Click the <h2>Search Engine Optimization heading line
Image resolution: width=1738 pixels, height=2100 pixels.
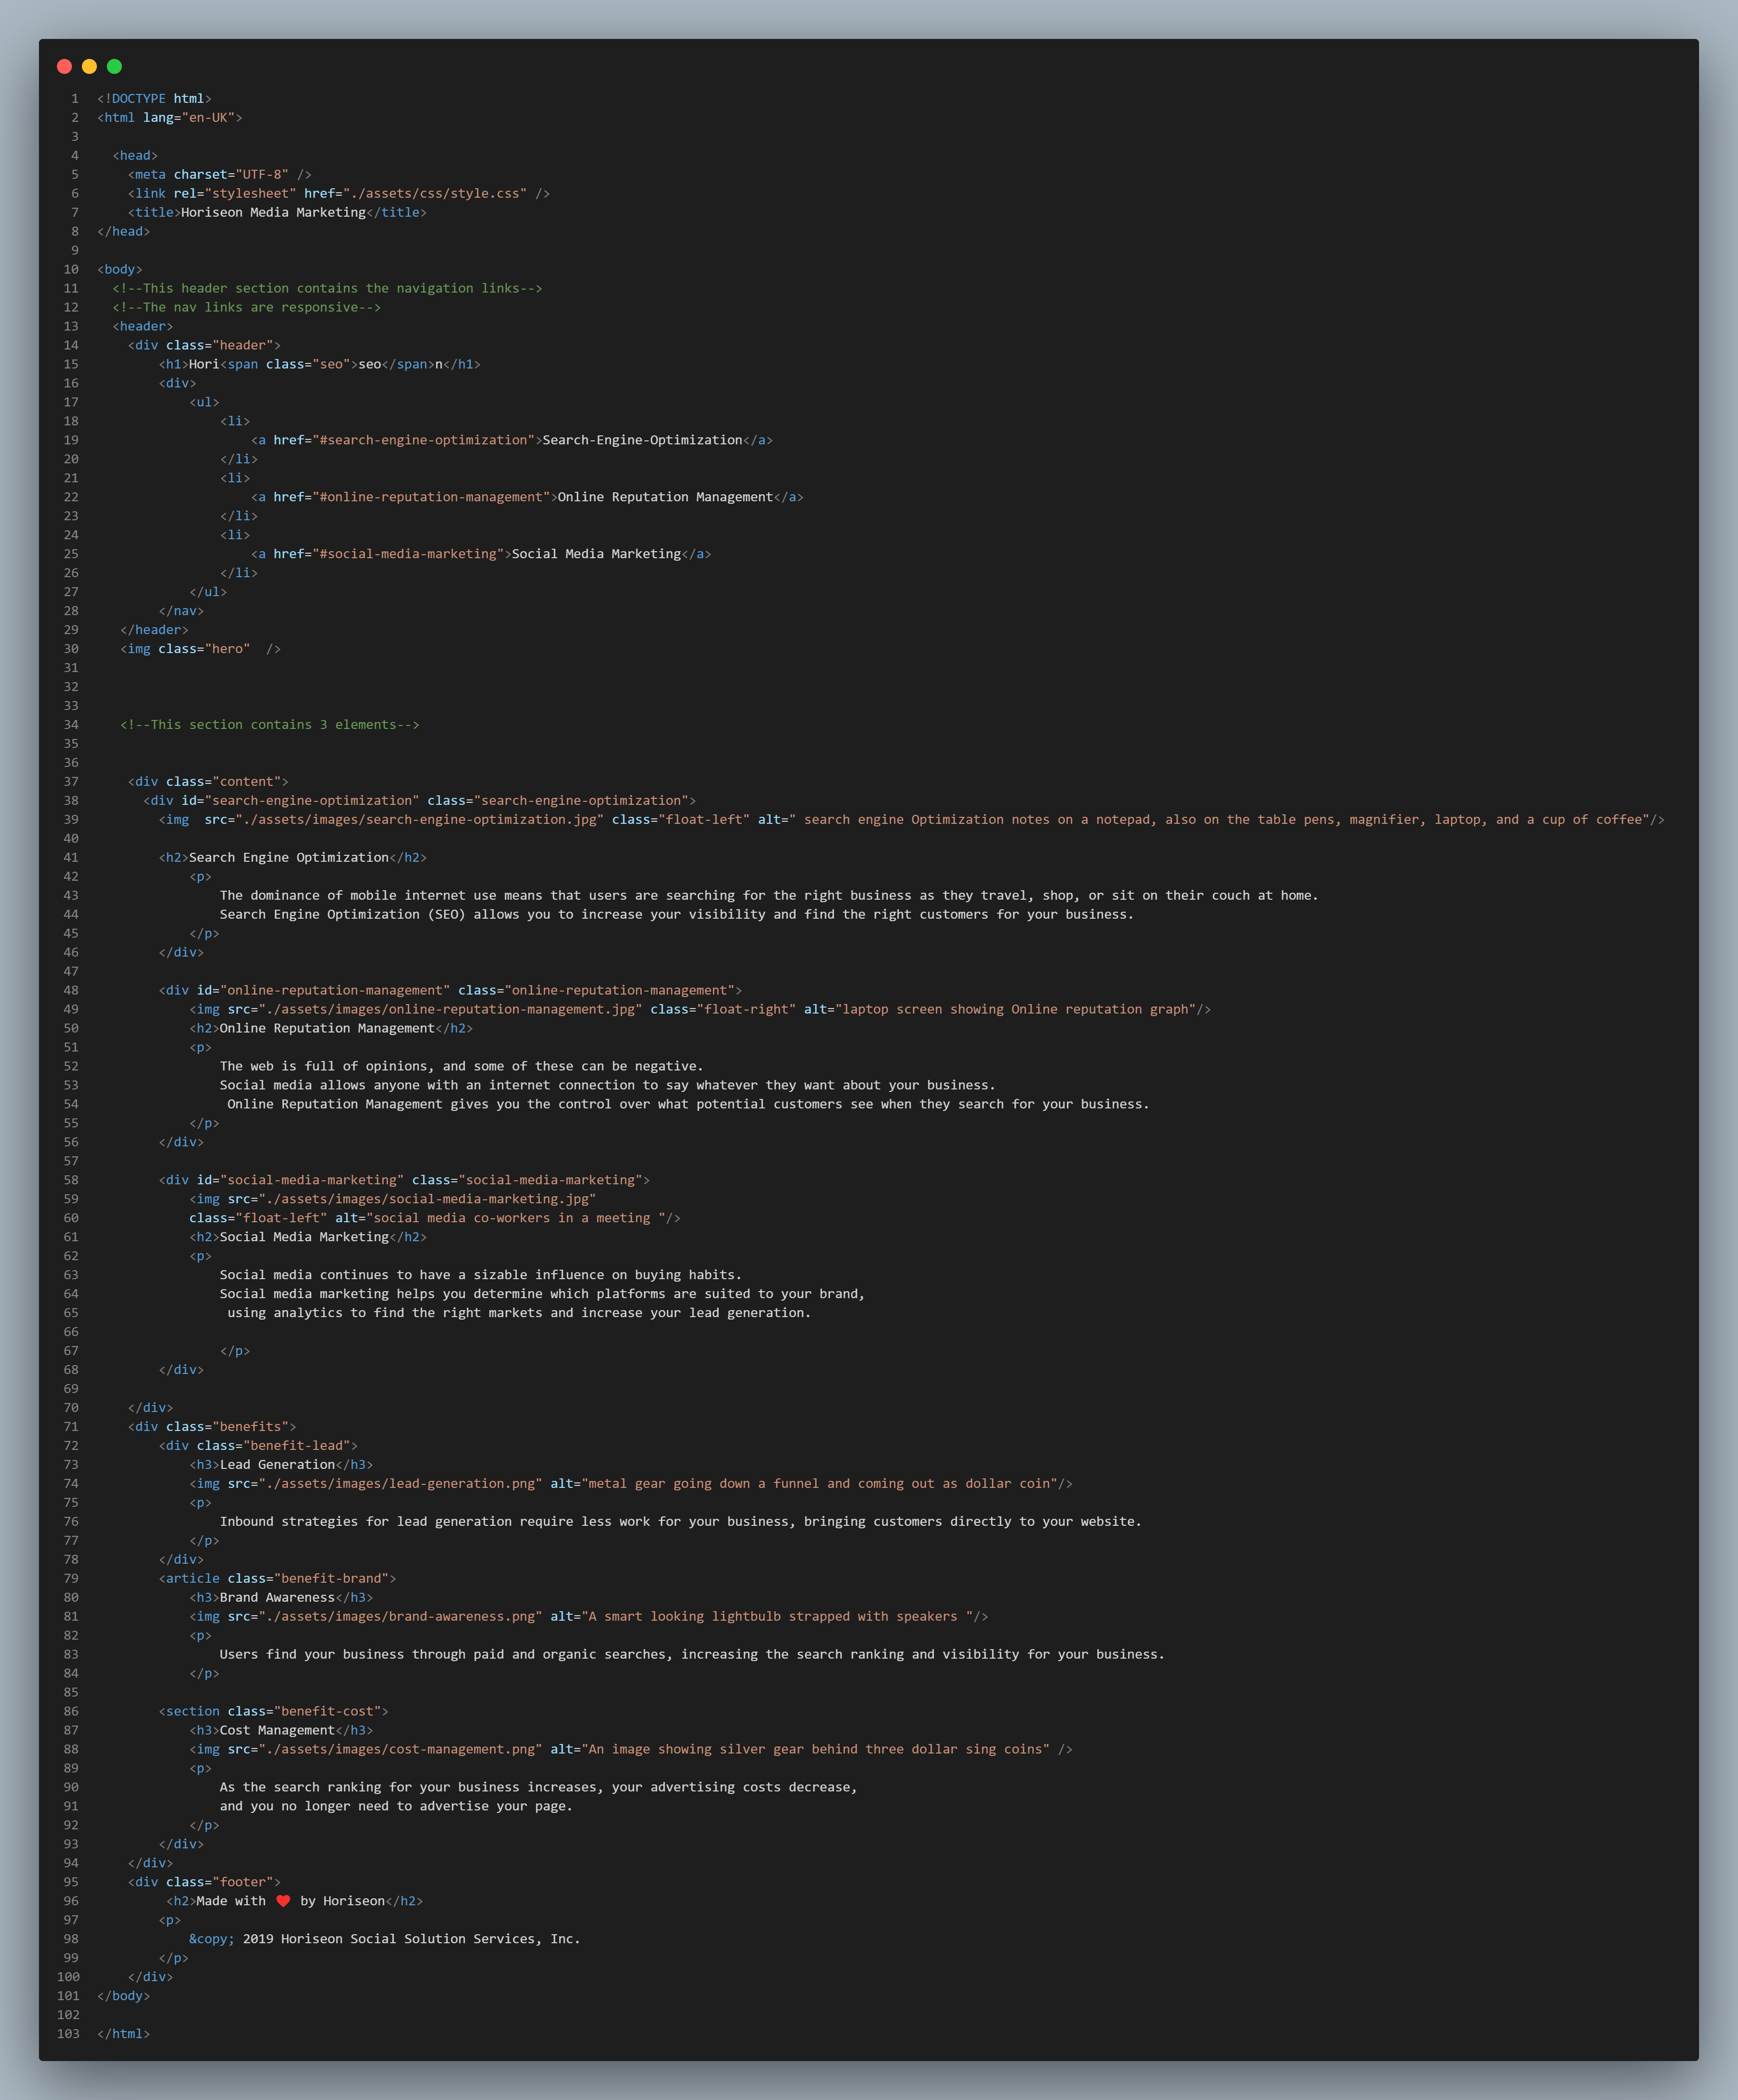click(x=293, y=858)
